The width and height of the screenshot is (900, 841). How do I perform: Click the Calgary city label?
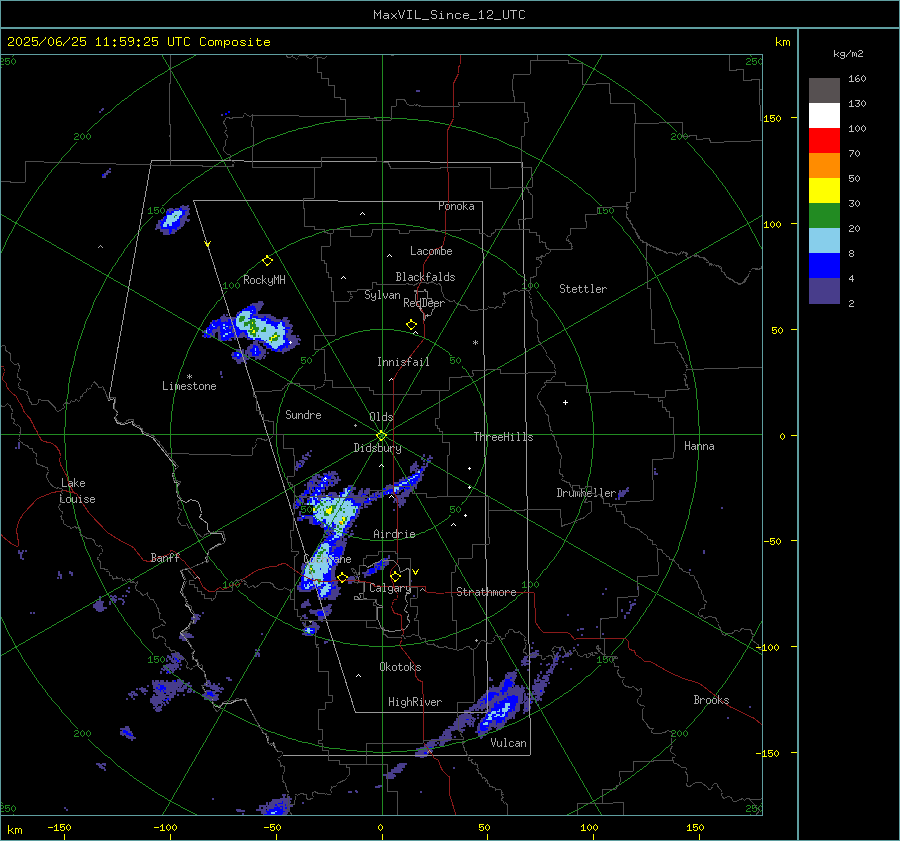tap(390, 588)
